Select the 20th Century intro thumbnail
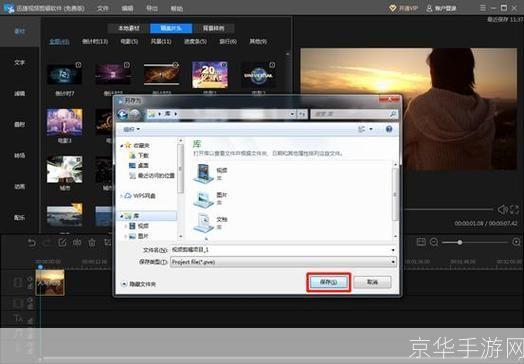 (x=210, y=75)
